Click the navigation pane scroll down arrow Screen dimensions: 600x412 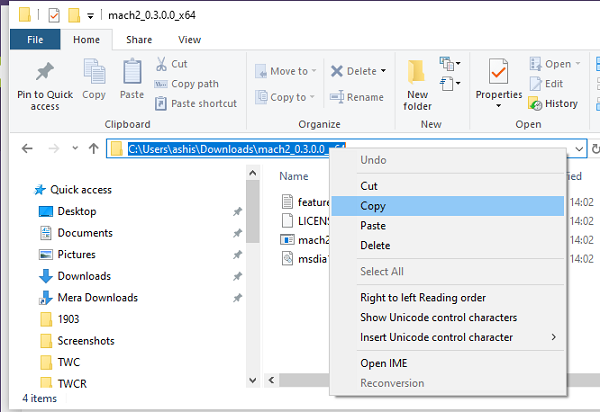click(253, 380)
